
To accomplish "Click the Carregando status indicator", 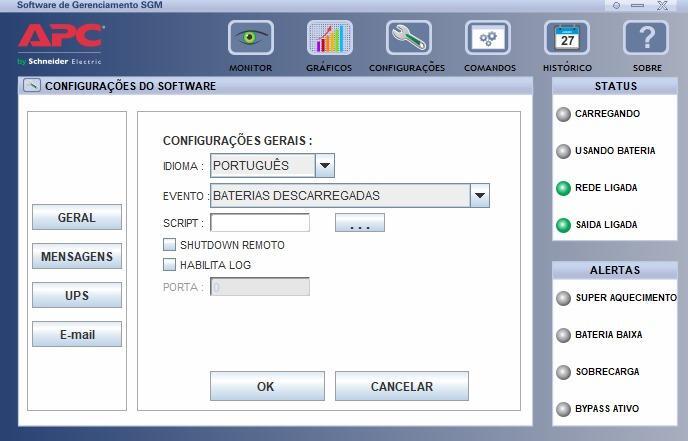I will click(563, 114).
